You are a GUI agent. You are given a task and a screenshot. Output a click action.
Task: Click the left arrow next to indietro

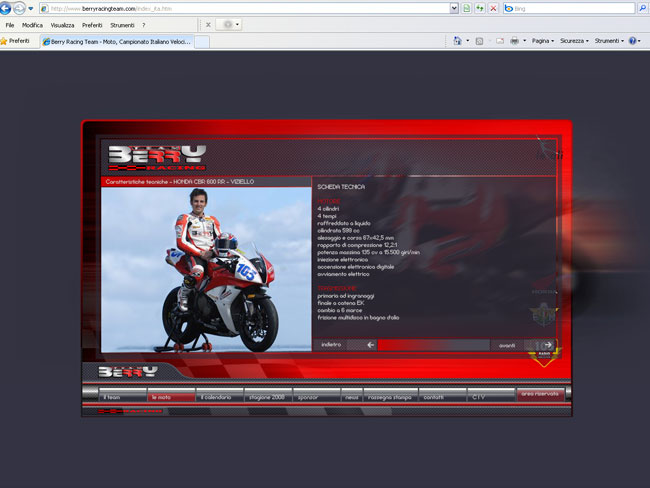tap(371, 345)
